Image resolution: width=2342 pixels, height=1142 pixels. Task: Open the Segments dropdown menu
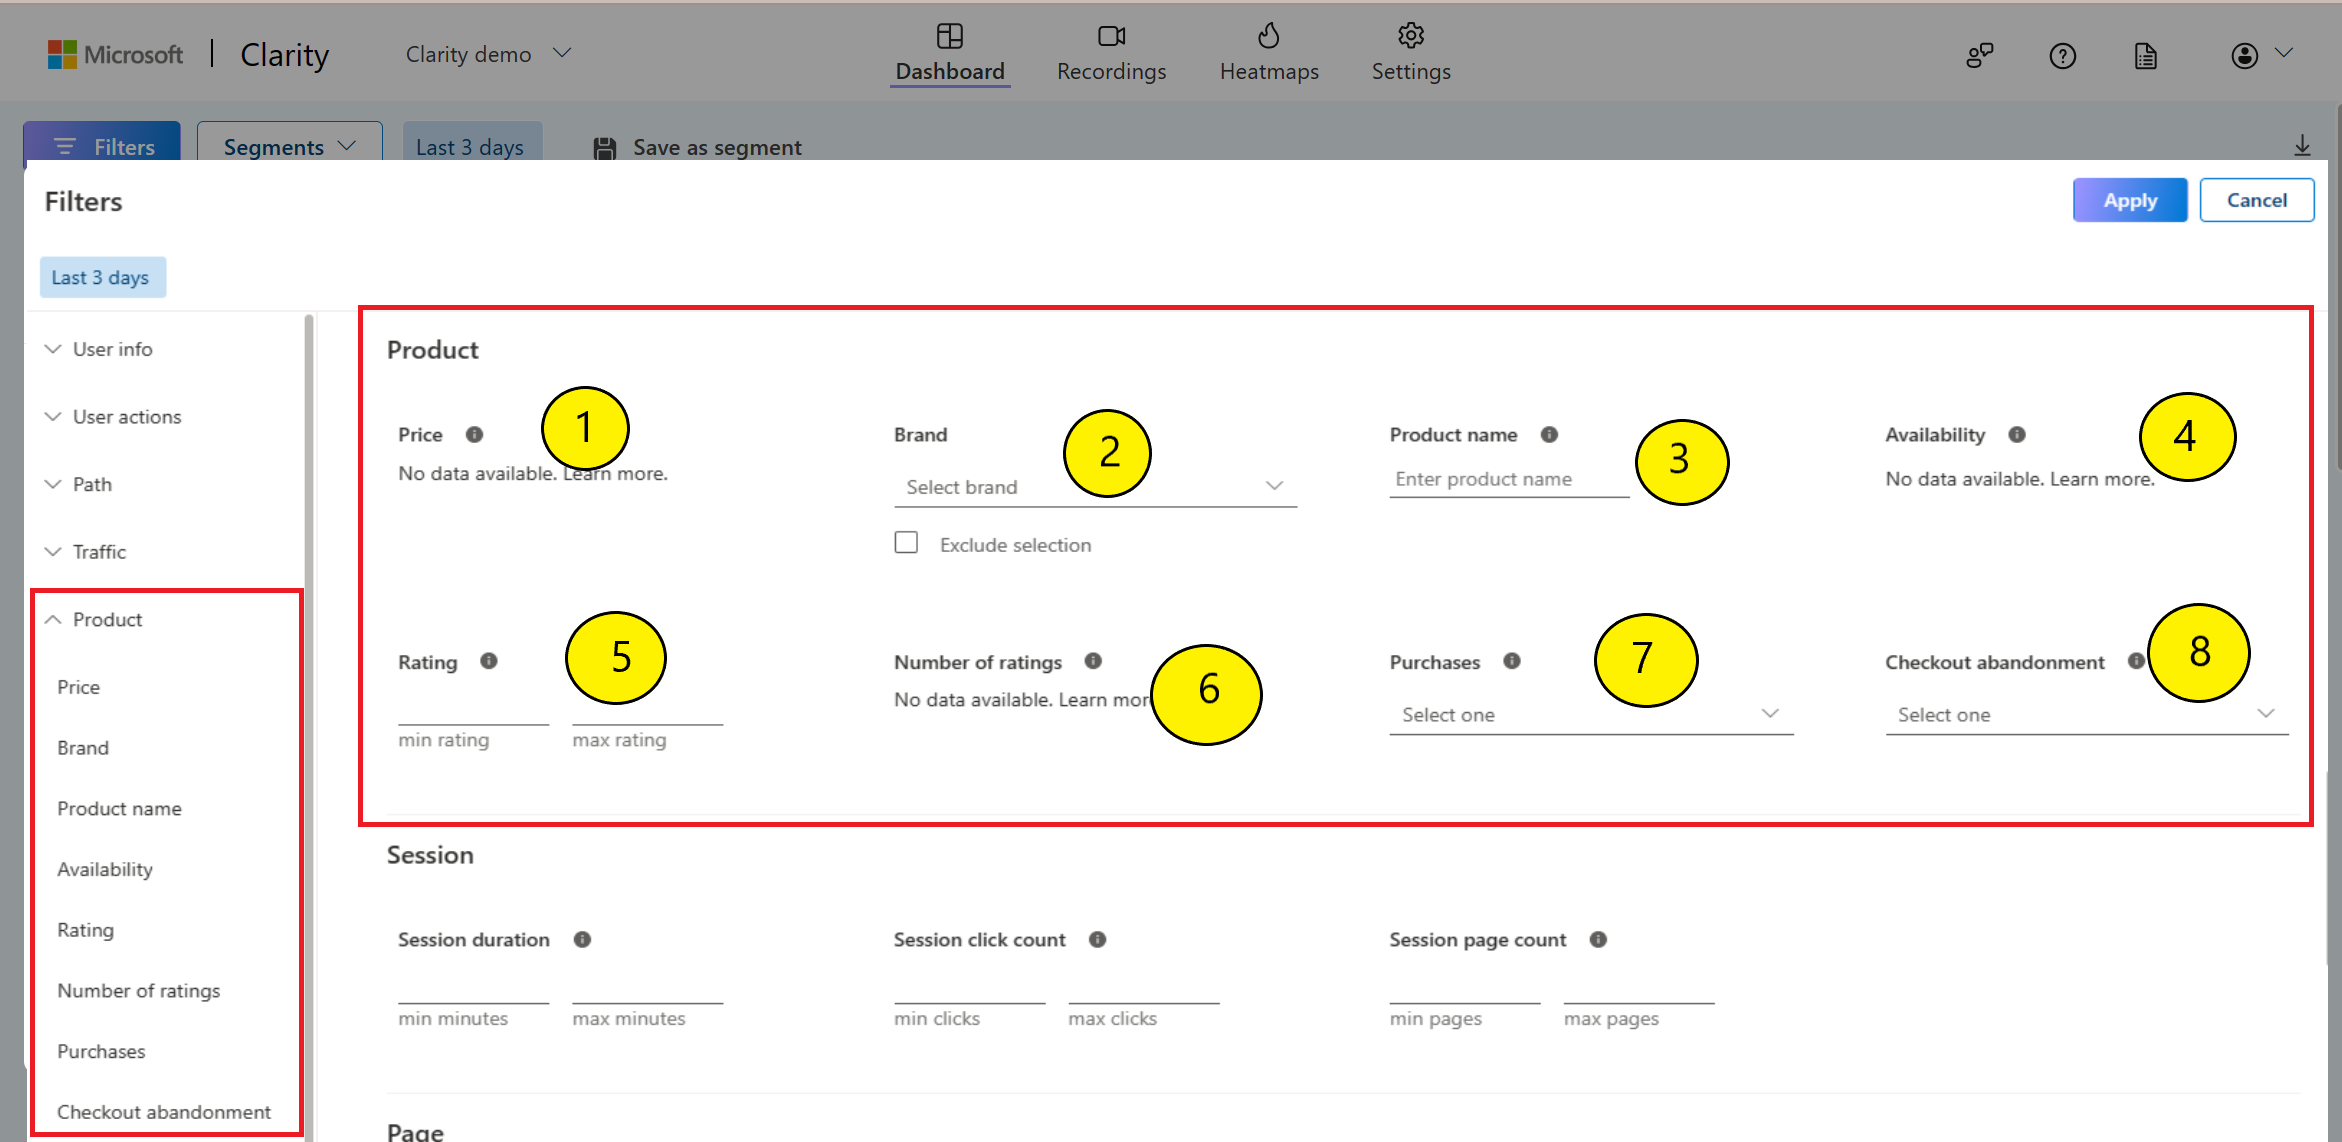tap(285, 145)
